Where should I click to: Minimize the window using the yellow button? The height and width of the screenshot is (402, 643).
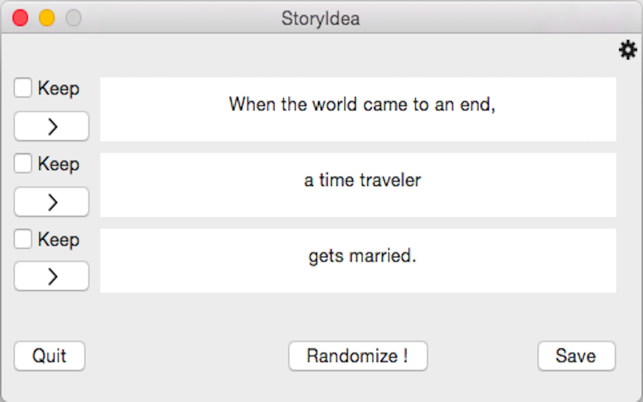coord(46,18)
